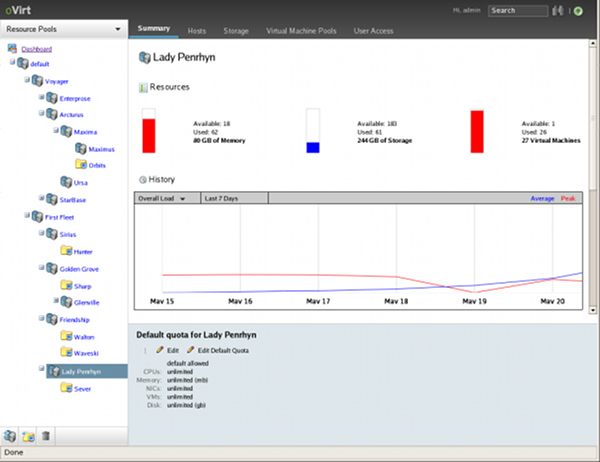
Task: Click the Sever folder icon in tree
Action: [66, 388]
